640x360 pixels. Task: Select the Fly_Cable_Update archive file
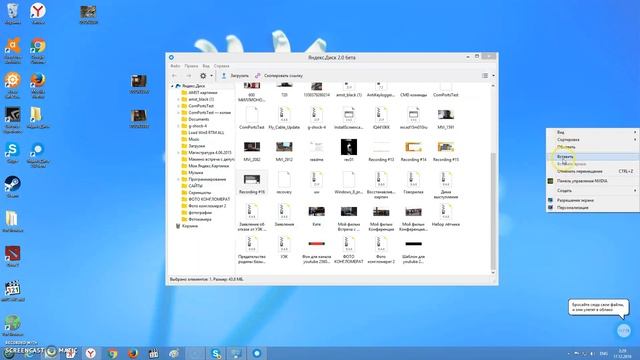pyautogui.click(x=284, y=118)
